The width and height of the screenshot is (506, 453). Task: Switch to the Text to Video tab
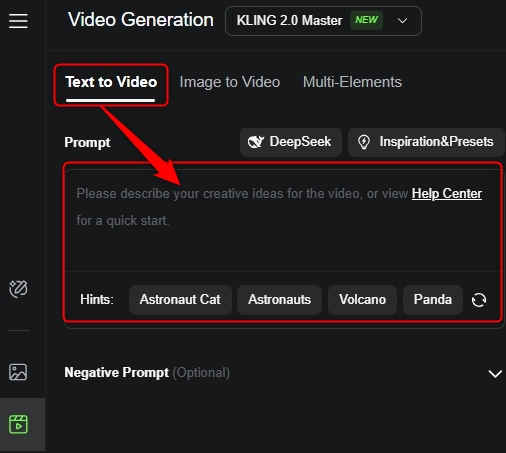111,82
